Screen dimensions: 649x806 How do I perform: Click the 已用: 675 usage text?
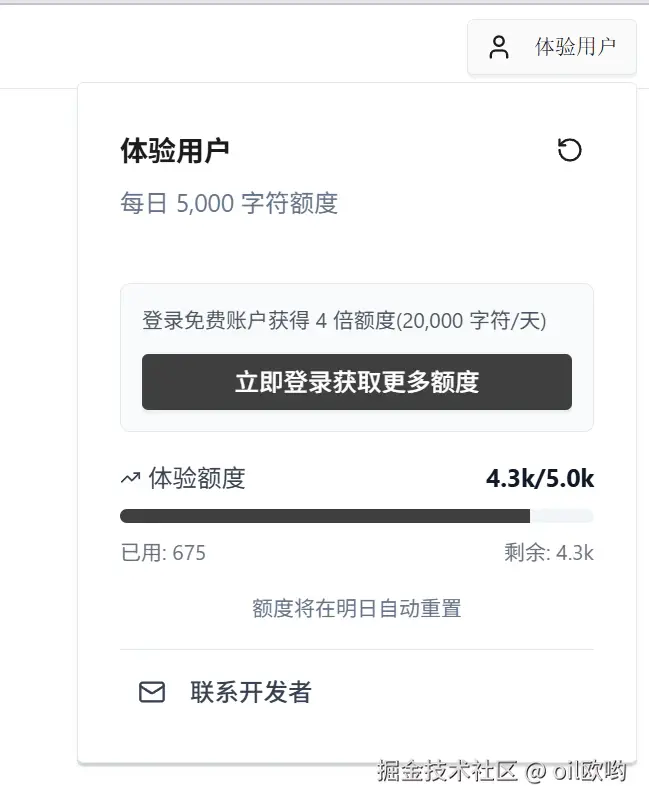click(163, 553)
